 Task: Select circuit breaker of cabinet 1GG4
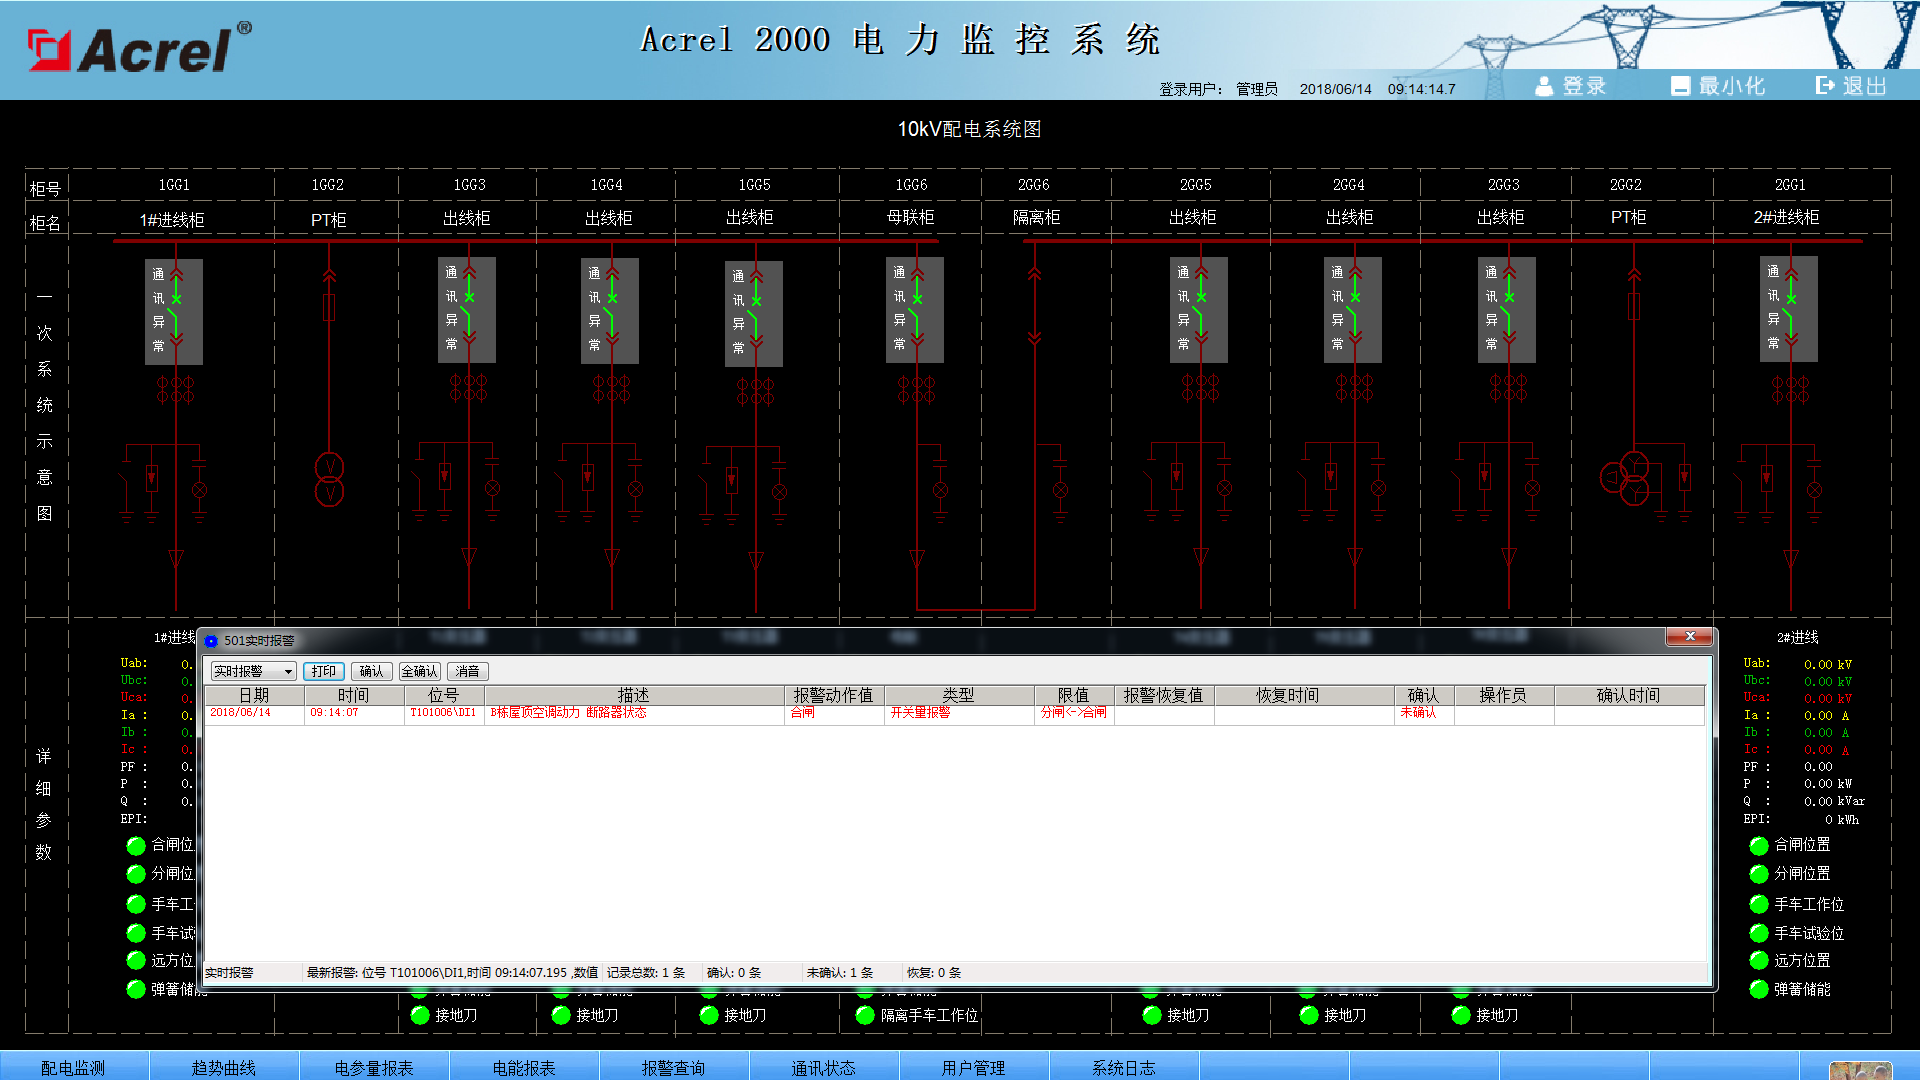point(611,310)
